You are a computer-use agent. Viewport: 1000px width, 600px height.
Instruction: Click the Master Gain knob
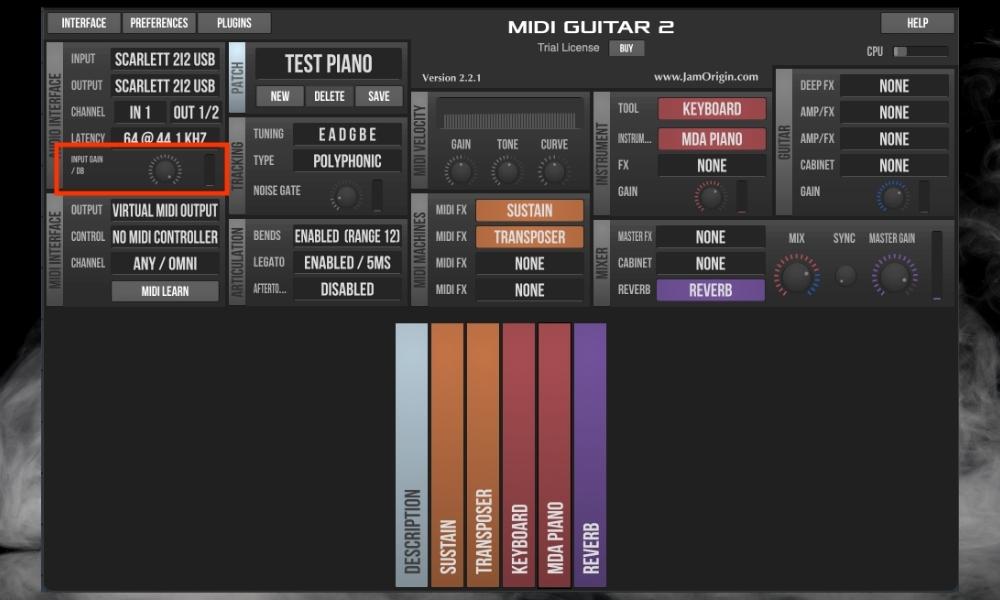click(x=894, y=275)
